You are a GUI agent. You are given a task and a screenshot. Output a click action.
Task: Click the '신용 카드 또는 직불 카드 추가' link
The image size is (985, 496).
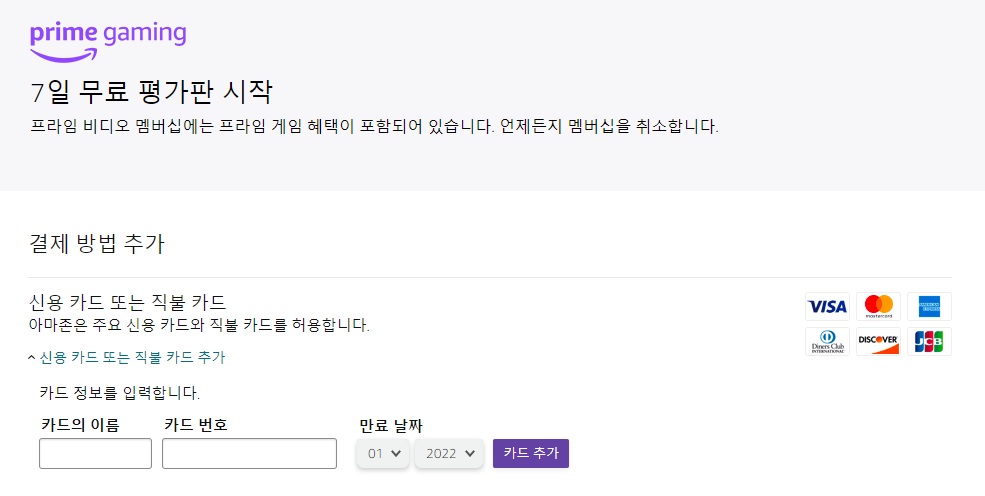tap(132, 357)
